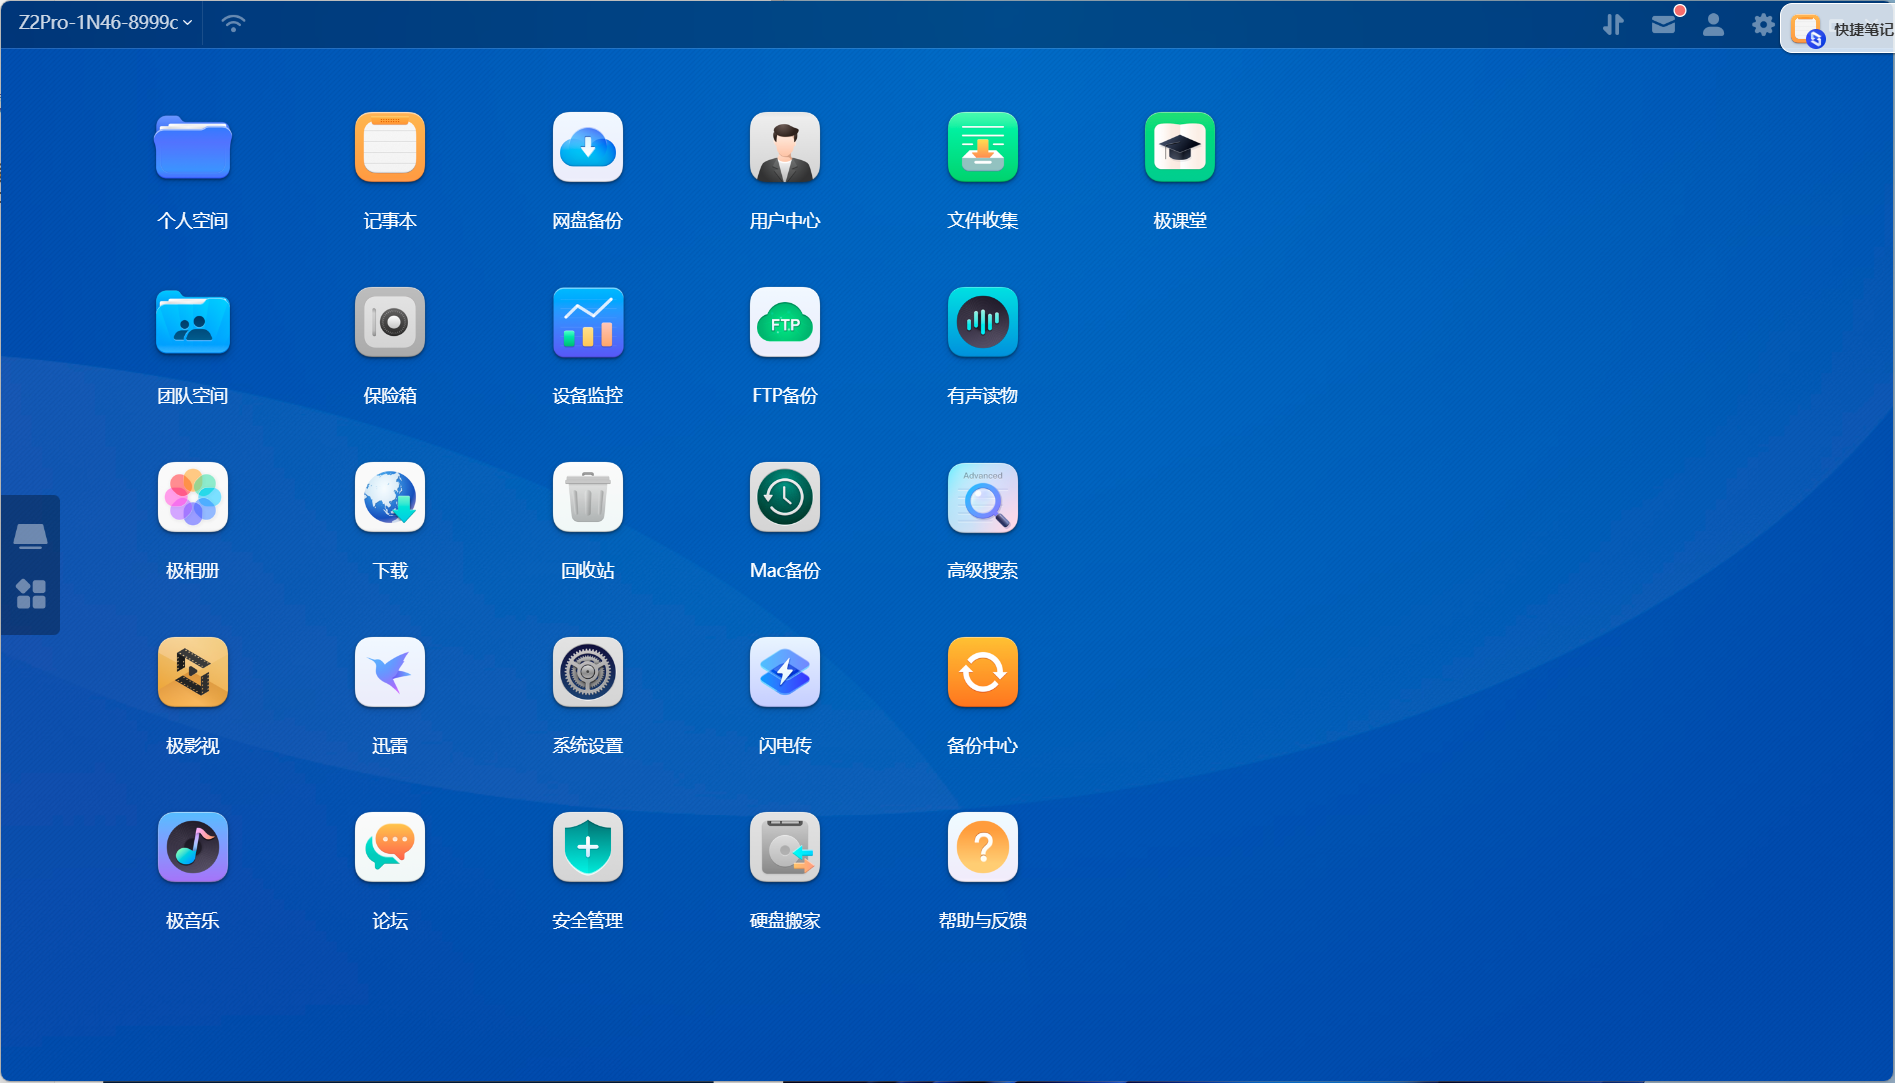Launch the 记事本 notepad app
Image resolution: width=1895 pixels, height=1083 pixels.
tap(389, 148)
